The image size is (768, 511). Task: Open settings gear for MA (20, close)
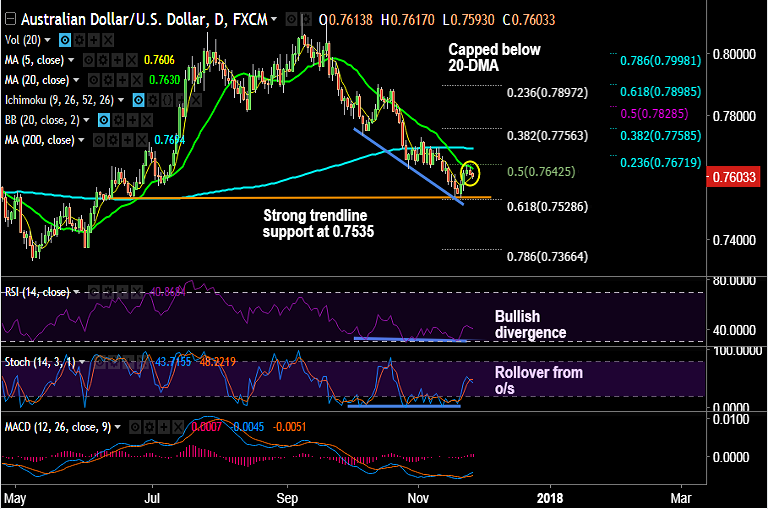point(108,80)
